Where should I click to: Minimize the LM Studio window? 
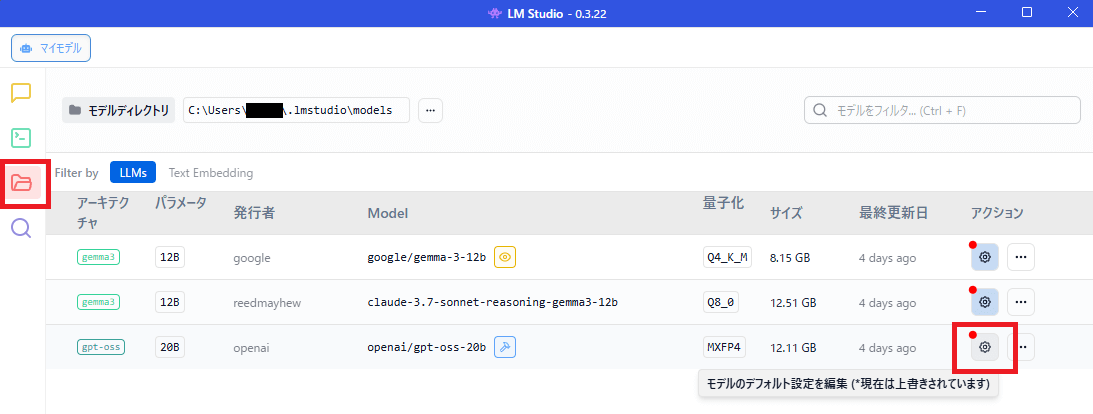click(981, 12)
